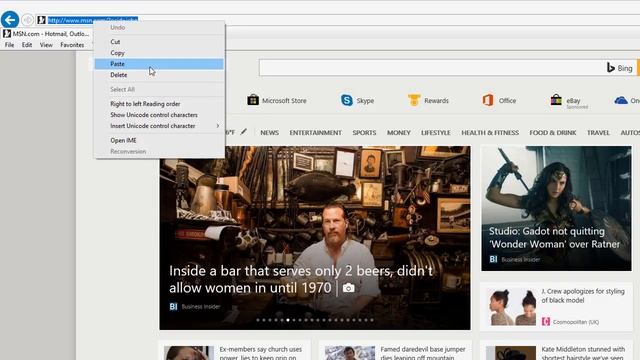
Task: Open Gadot not quitting Wonder Woman story
Action: 554,237
